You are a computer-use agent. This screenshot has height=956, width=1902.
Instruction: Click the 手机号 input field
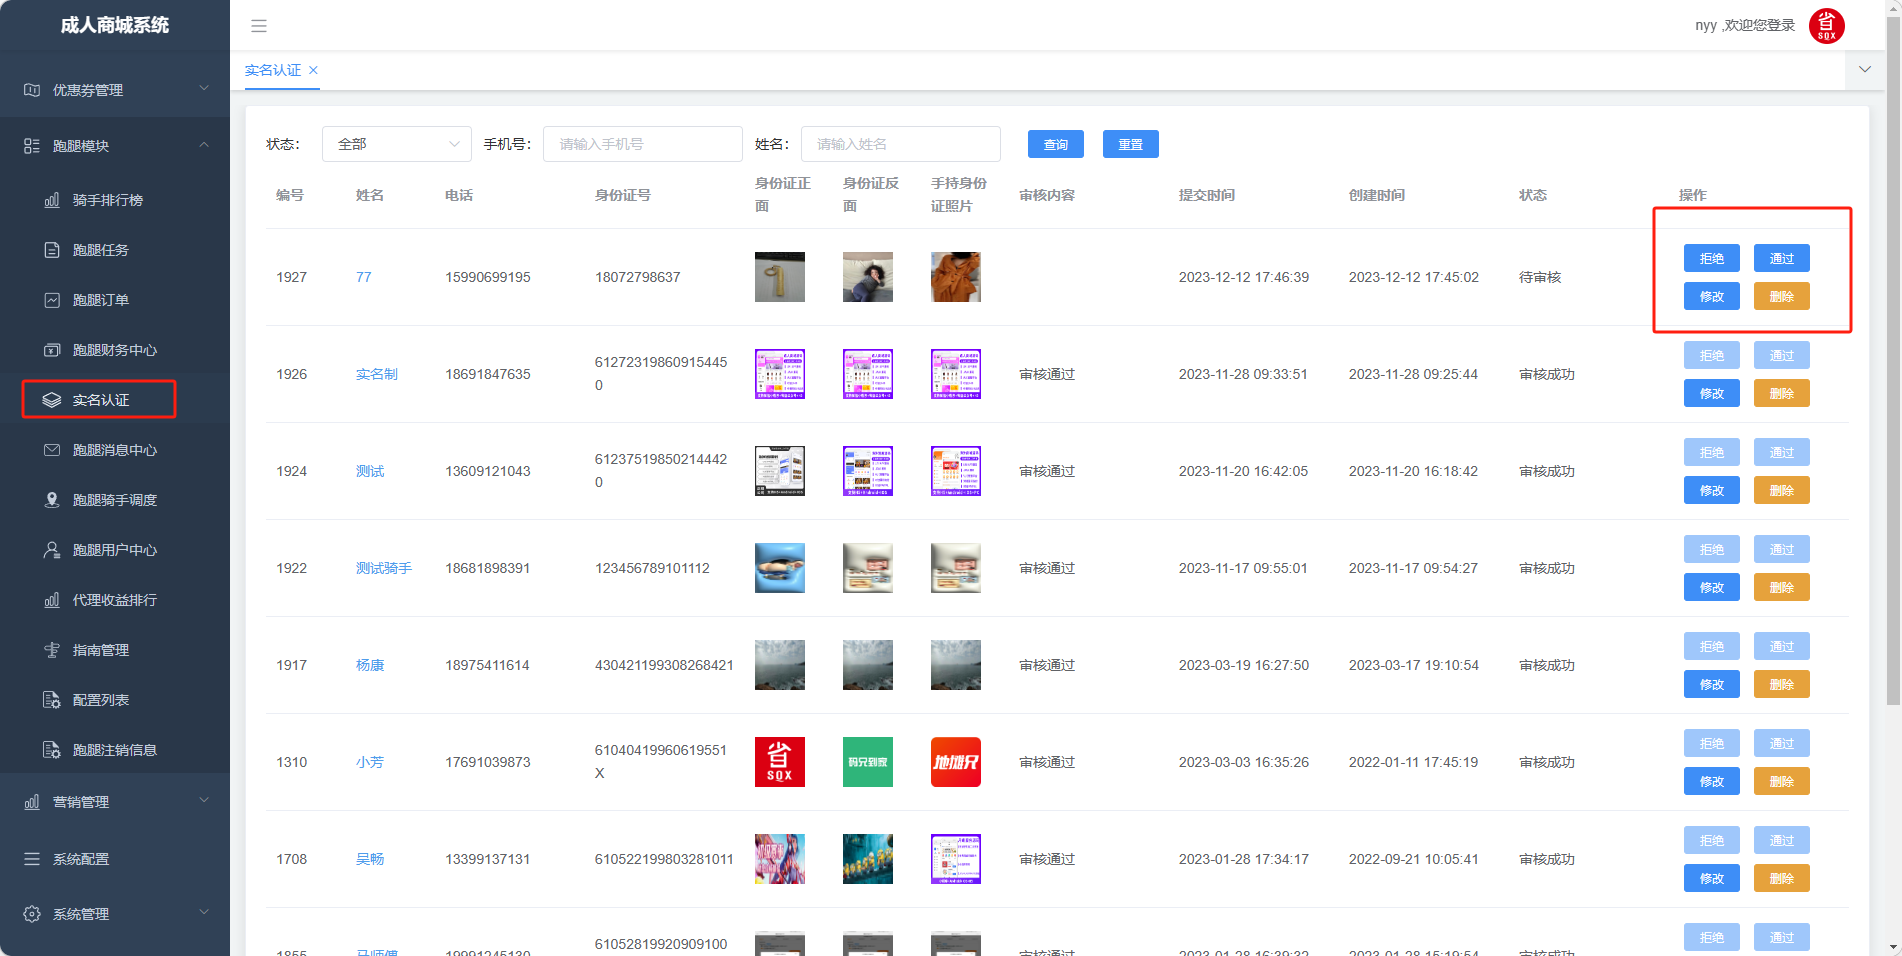[x=642, y=144]
